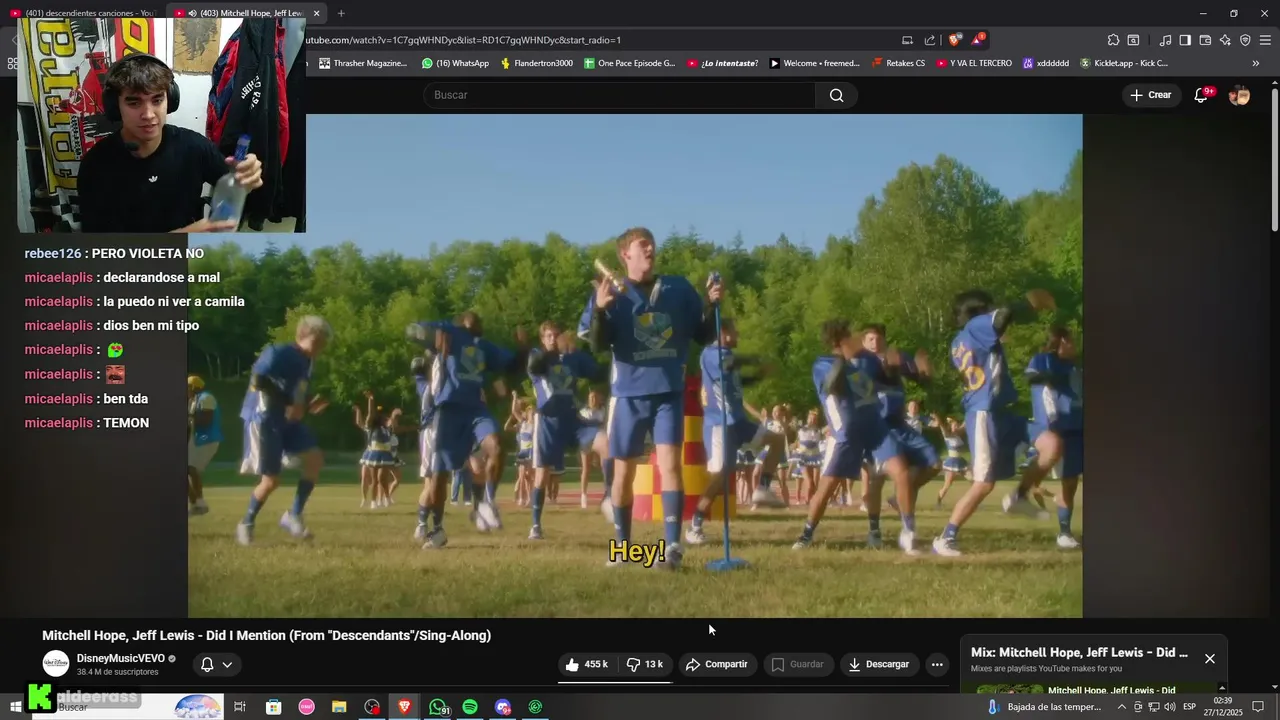Click the browser address bar URL
The width and height of the screenshot is (1280, 720).
point(463,40)
